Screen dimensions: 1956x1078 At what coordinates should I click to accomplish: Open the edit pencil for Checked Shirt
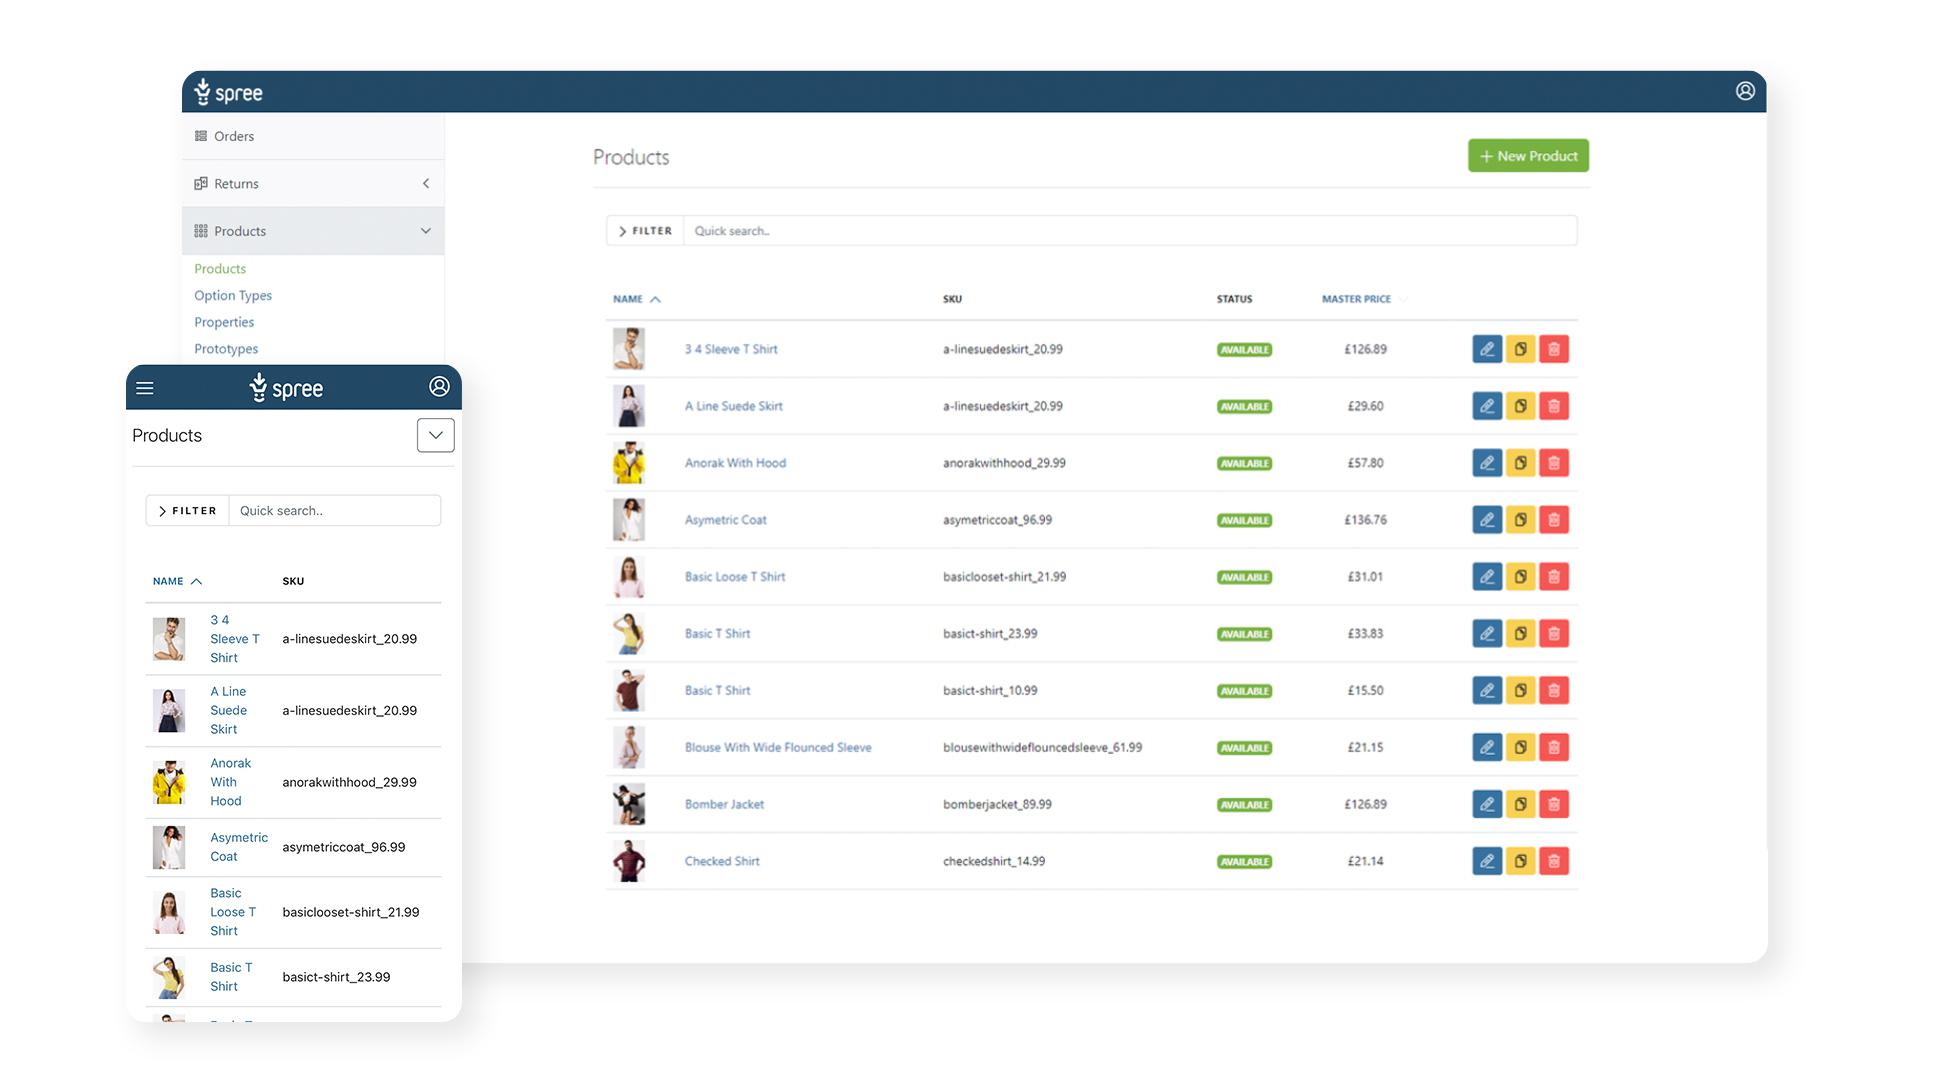pos(1487,860)
